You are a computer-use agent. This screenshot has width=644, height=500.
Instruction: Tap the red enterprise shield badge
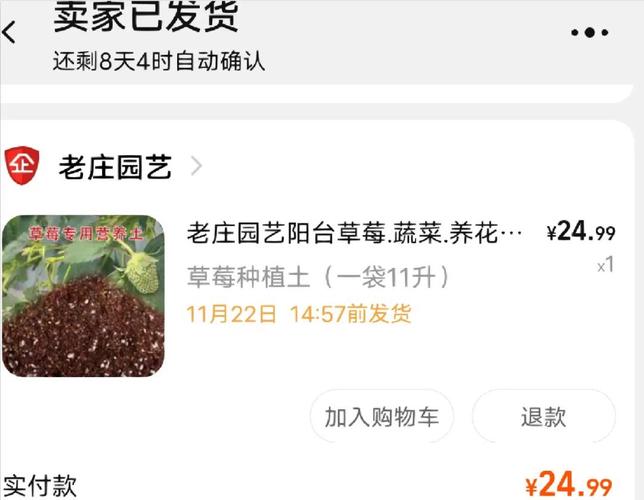pos(22,165)
